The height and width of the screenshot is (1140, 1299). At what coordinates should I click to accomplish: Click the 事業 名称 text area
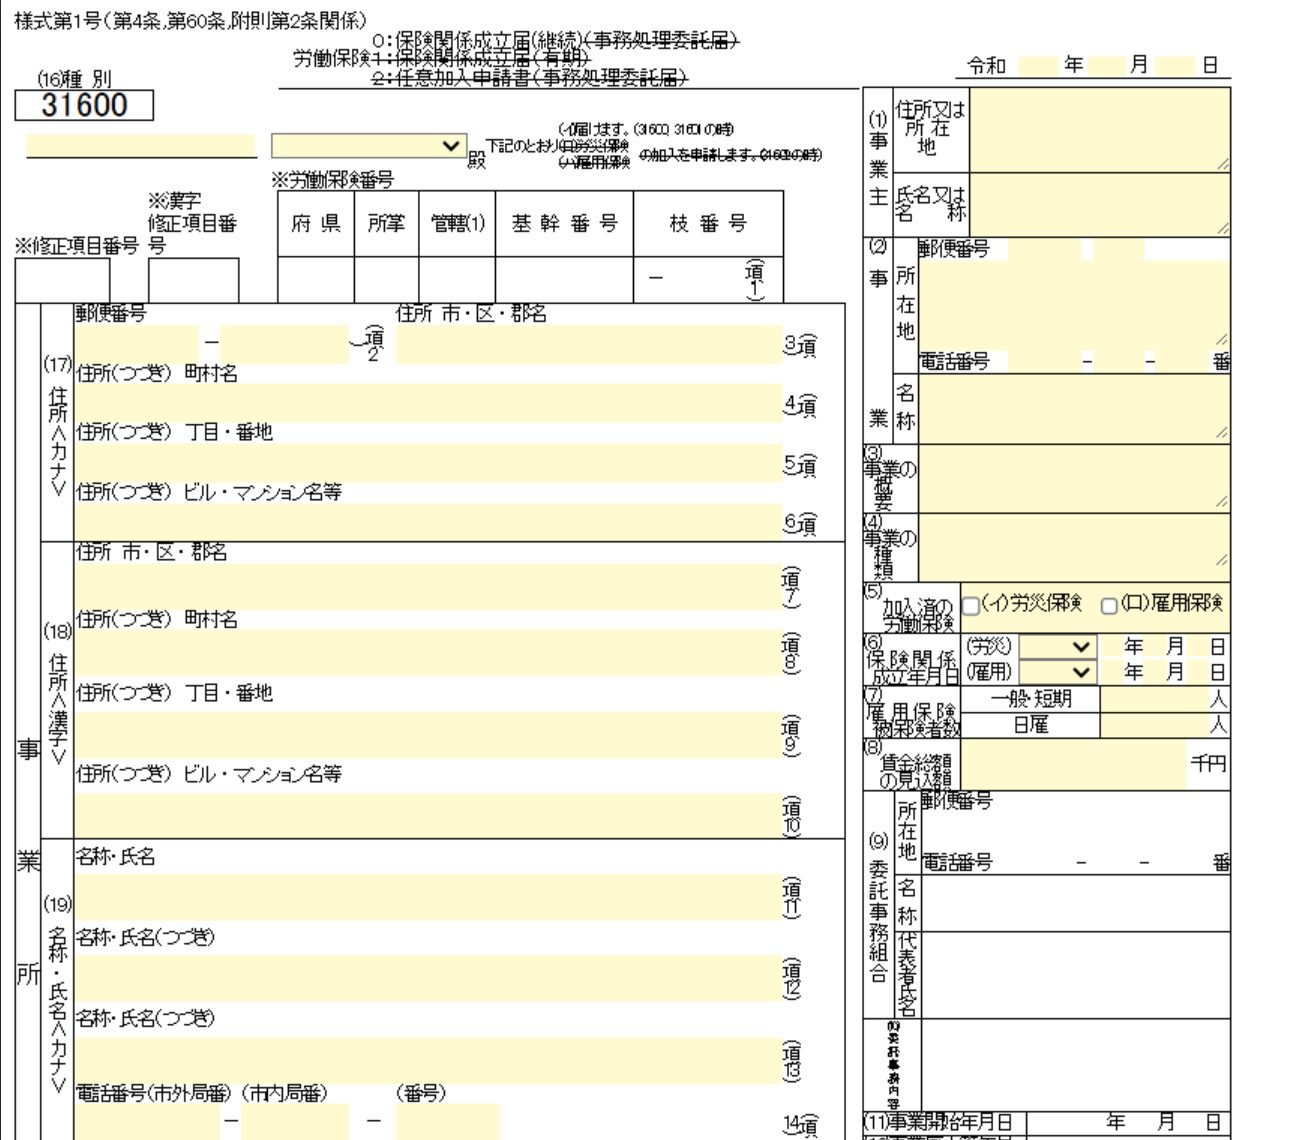point(1073,408)
